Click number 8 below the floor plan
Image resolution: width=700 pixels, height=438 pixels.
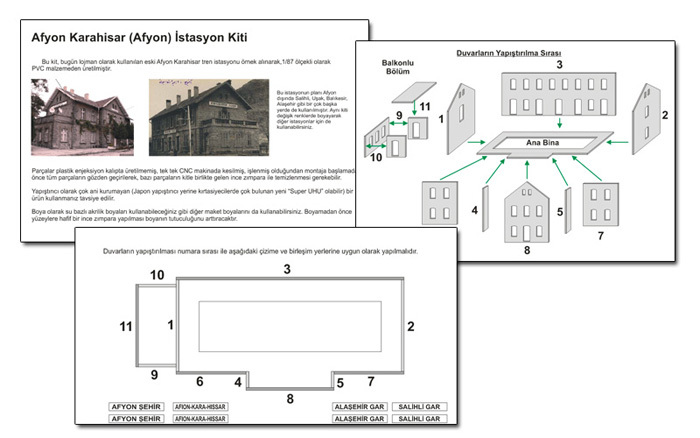(x=290, y=399)
